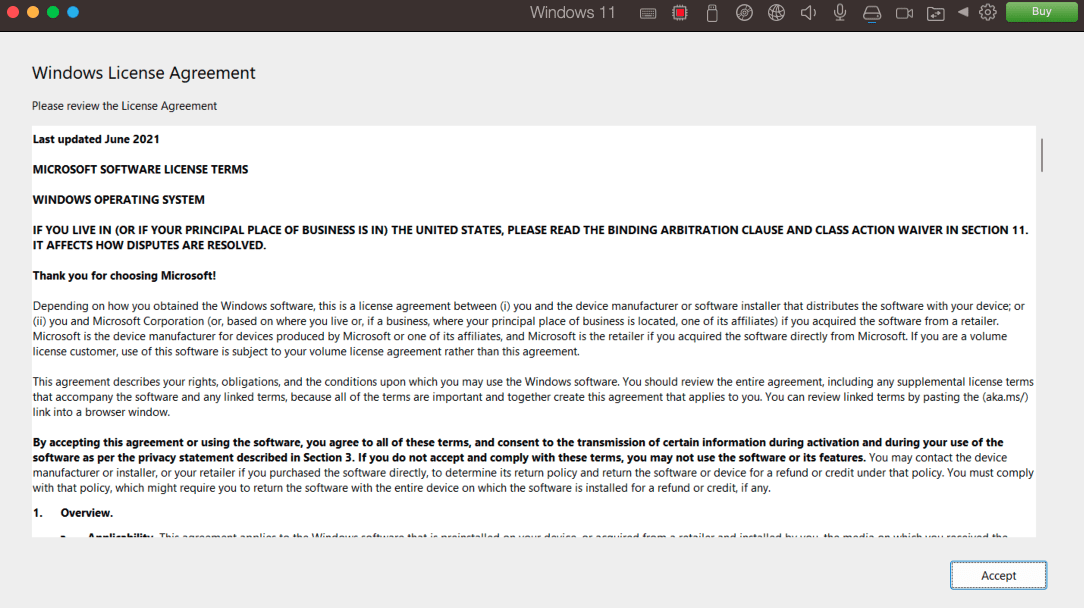Click the "Thank you for choosing Microsoft!" text
This screenshot has height=608, width=1084.
124,275
